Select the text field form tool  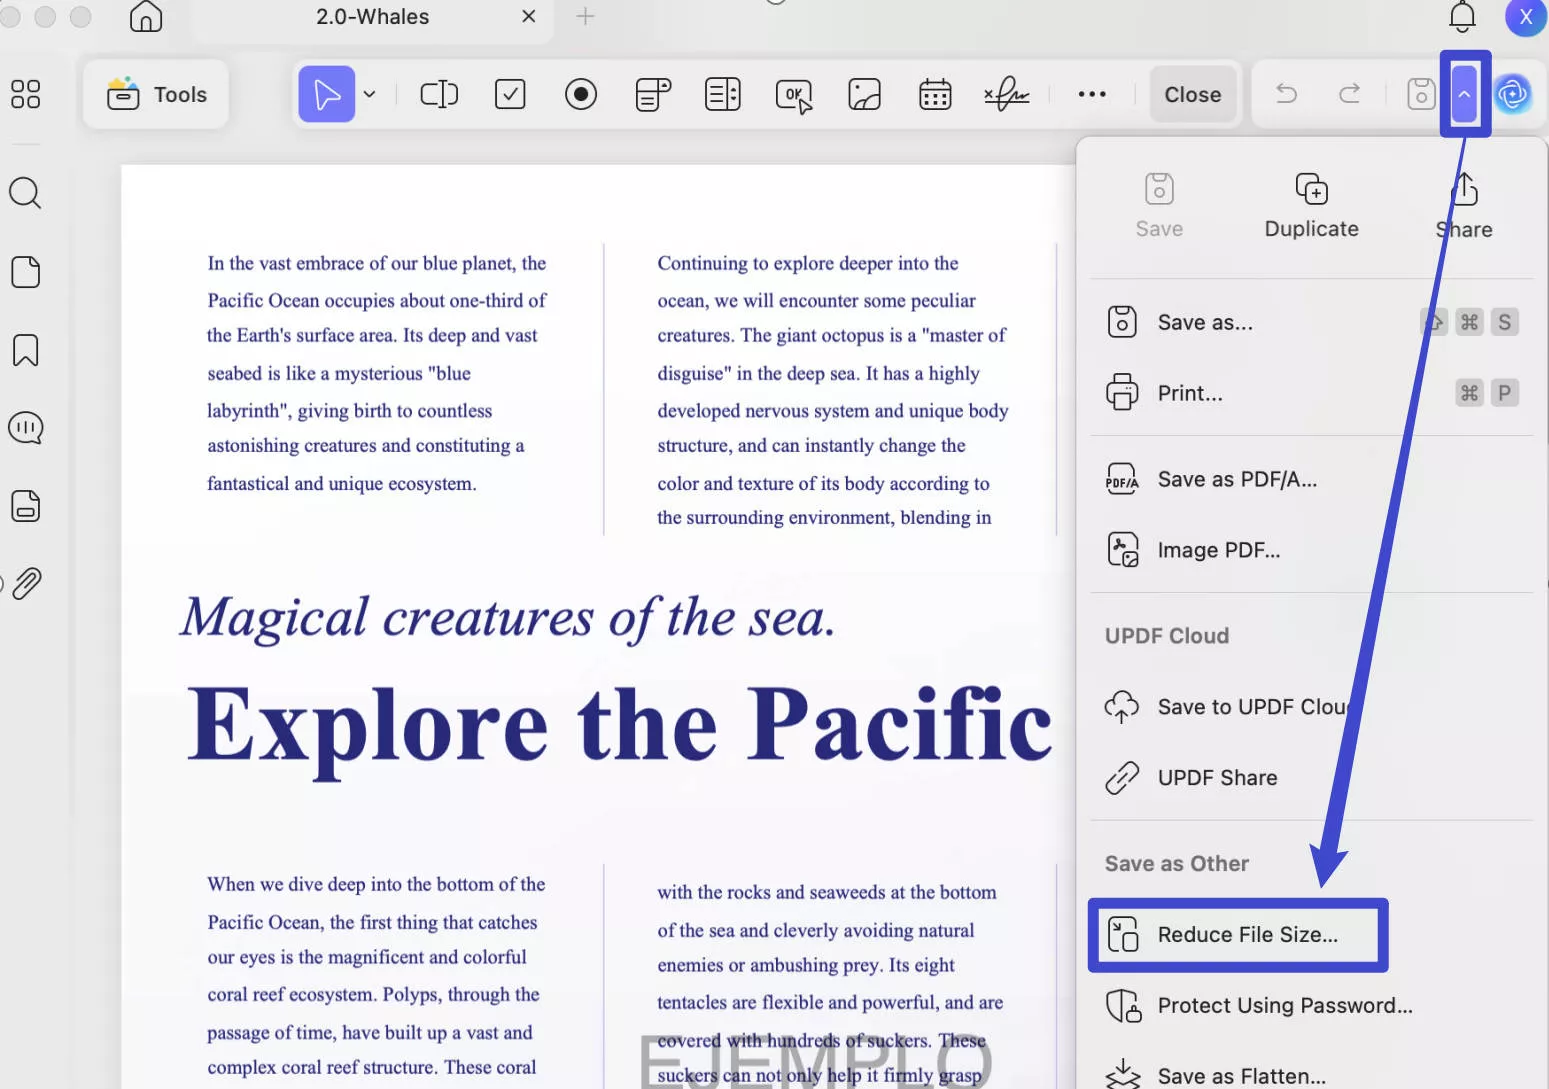coord(439,95)
